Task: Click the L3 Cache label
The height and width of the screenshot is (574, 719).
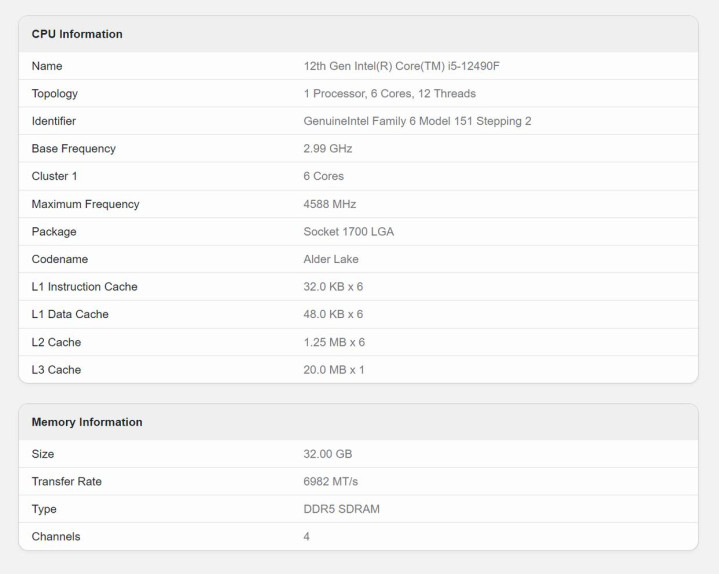Action: pyautogui.click(x=56, y=370)
